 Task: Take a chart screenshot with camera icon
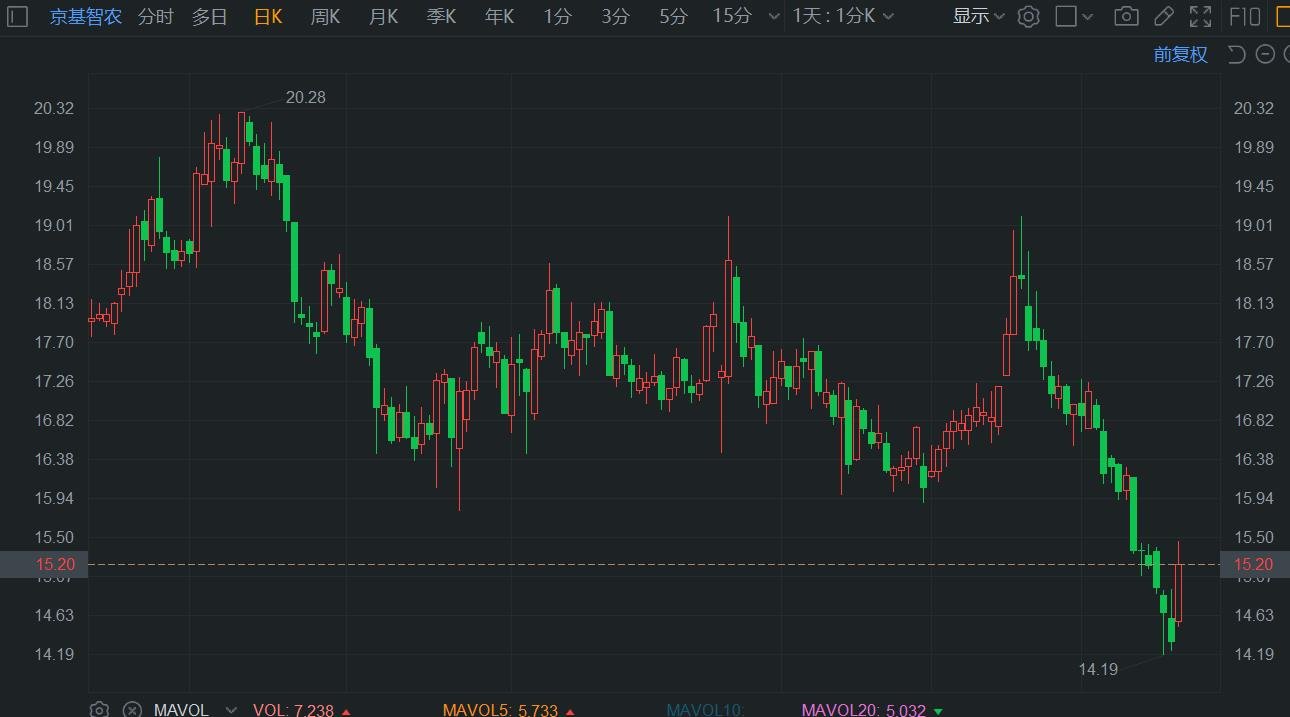(1126, 16)
